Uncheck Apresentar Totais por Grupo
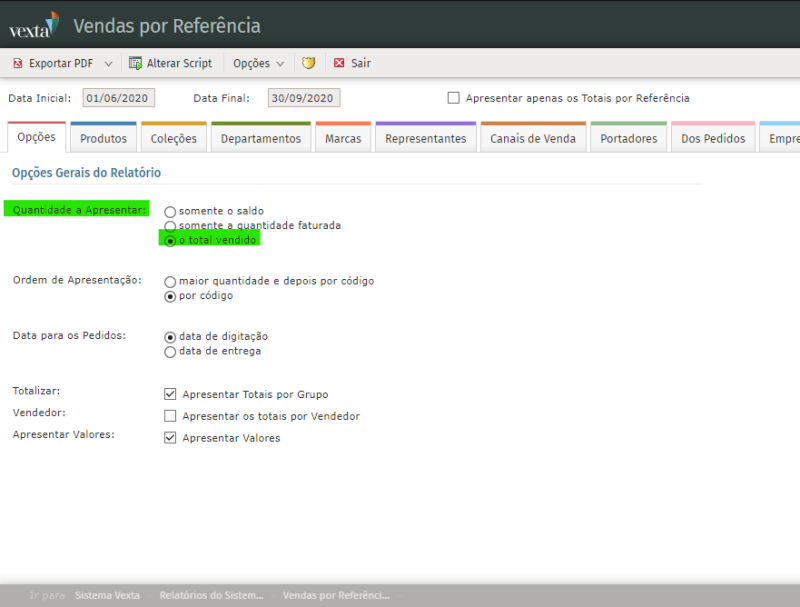The width and height of the screenshot is (800, 607). [170, 394]
